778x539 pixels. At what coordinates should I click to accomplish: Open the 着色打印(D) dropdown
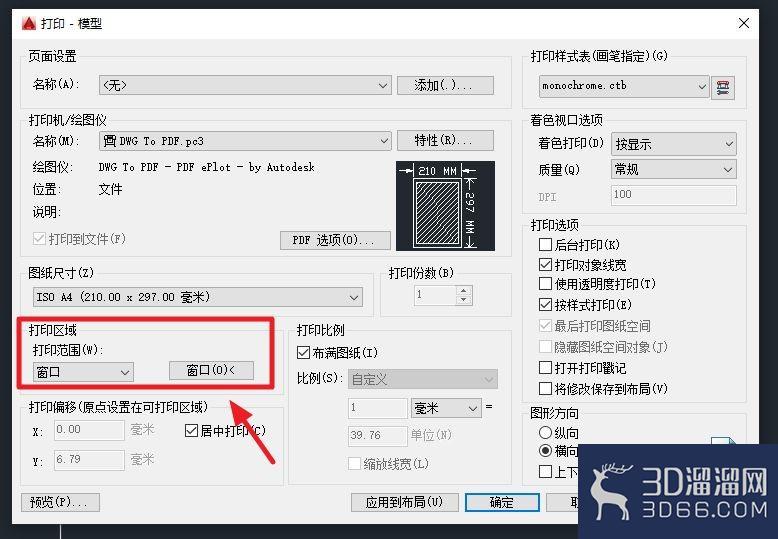[674, 144]
